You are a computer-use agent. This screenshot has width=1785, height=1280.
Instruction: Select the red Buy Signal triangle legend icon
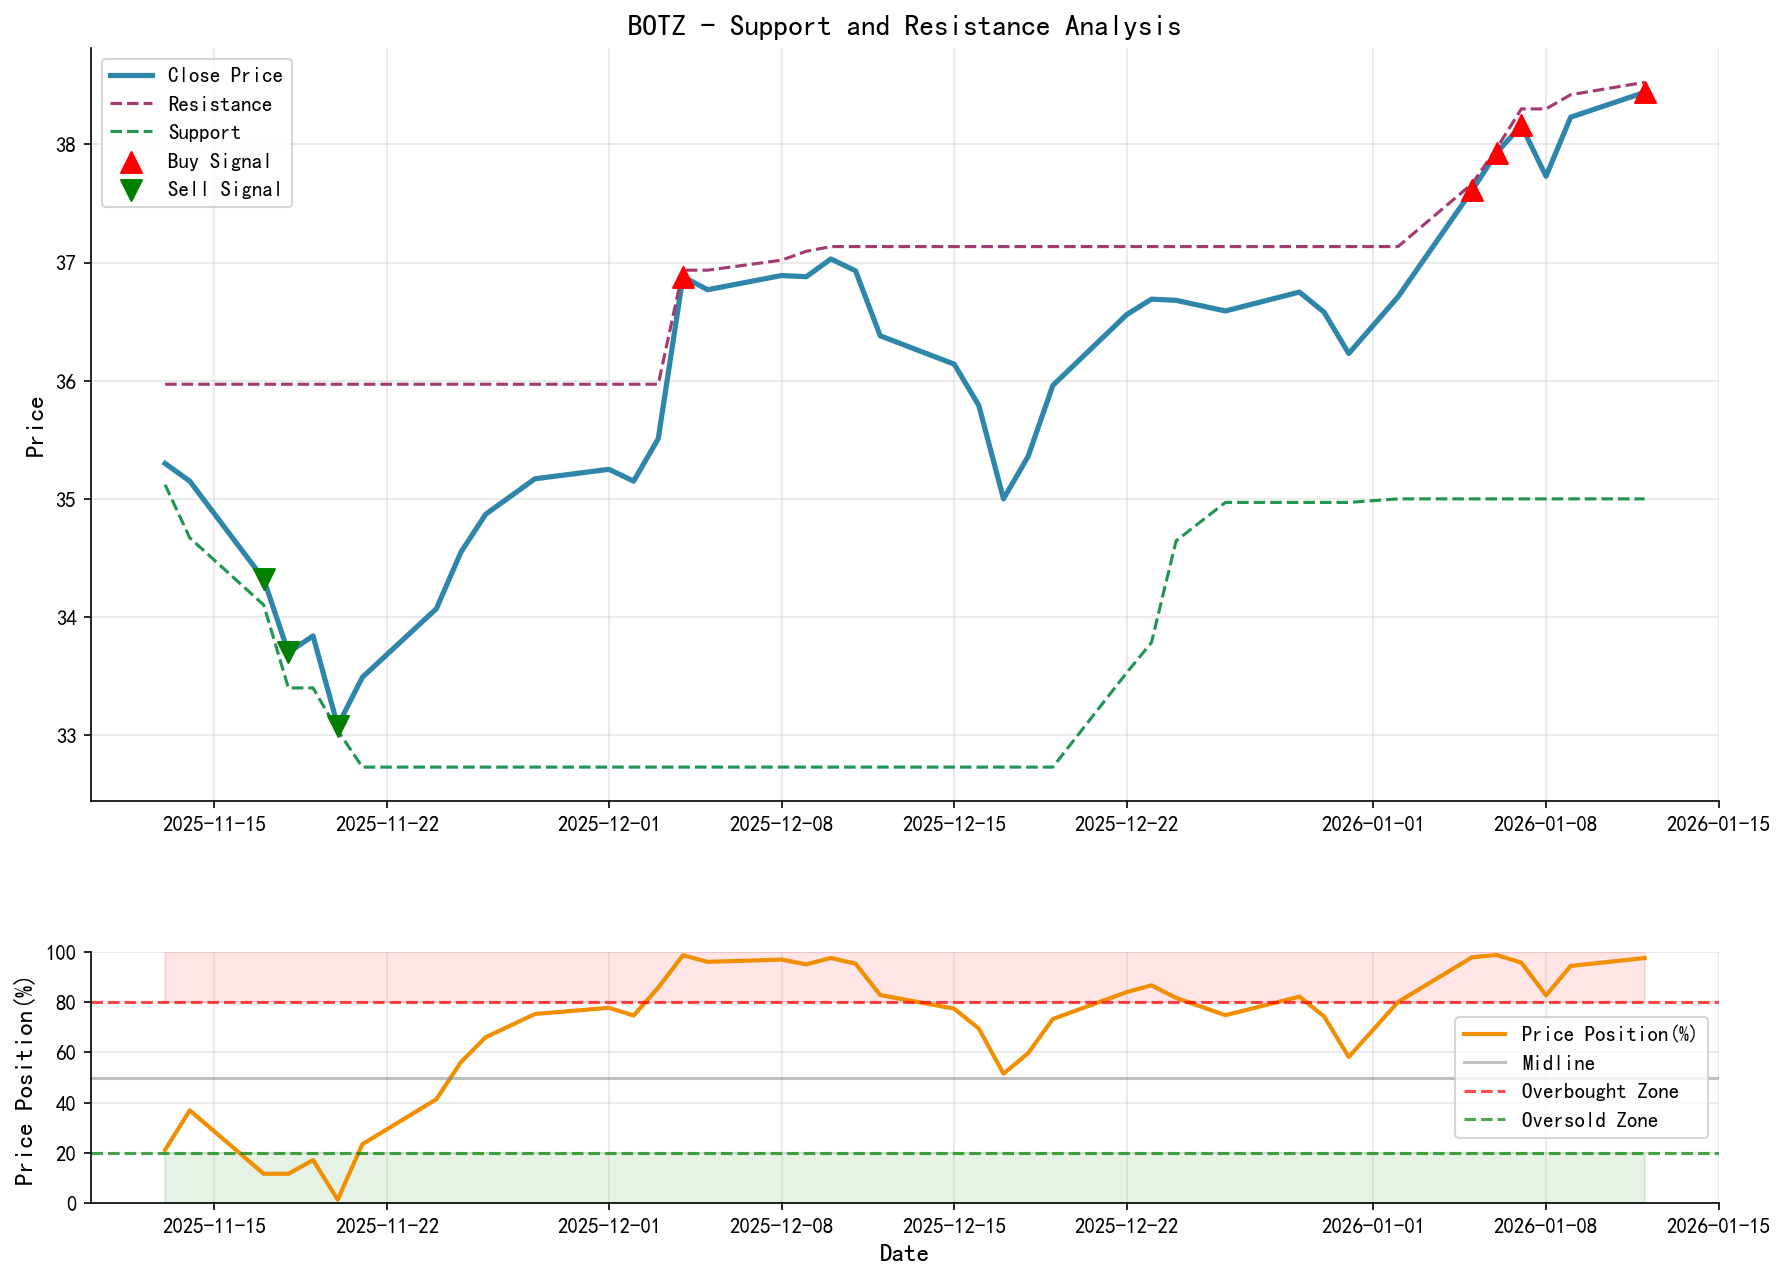[x=130, y=160]
